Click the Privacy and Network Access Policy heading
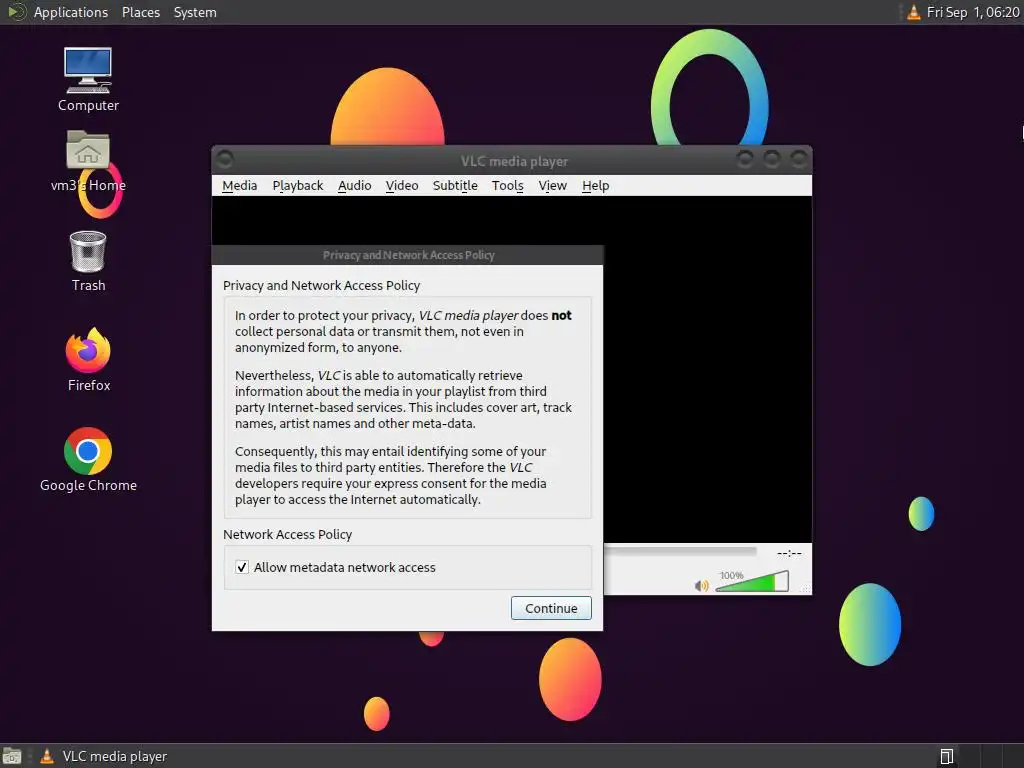Image resolution: width=1024 pixels, height=768 pixels. [321, 285]
